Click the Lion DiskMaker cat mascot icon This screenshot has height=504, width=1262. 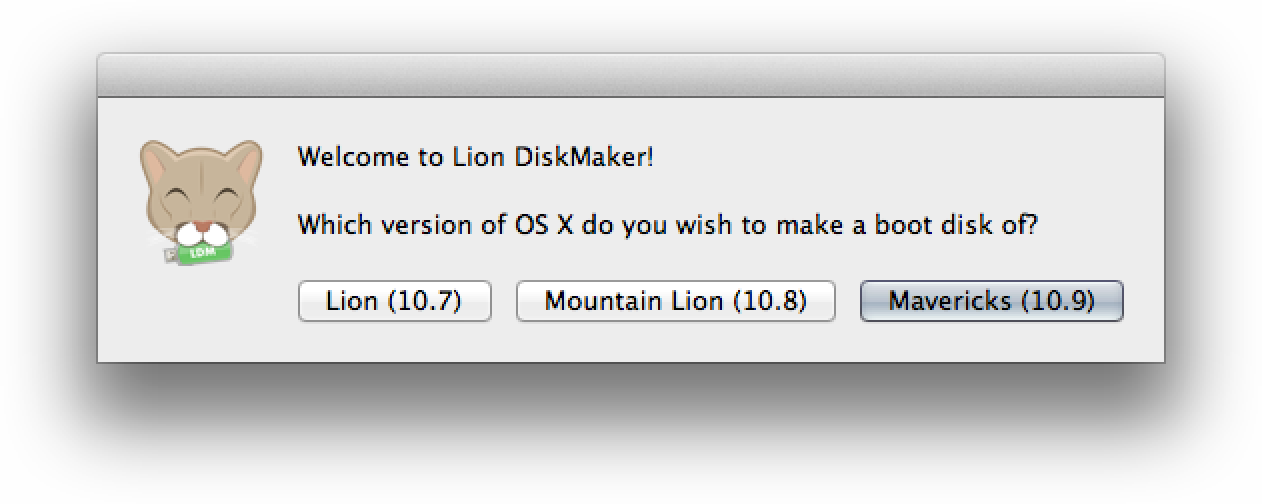coord(200,202)
